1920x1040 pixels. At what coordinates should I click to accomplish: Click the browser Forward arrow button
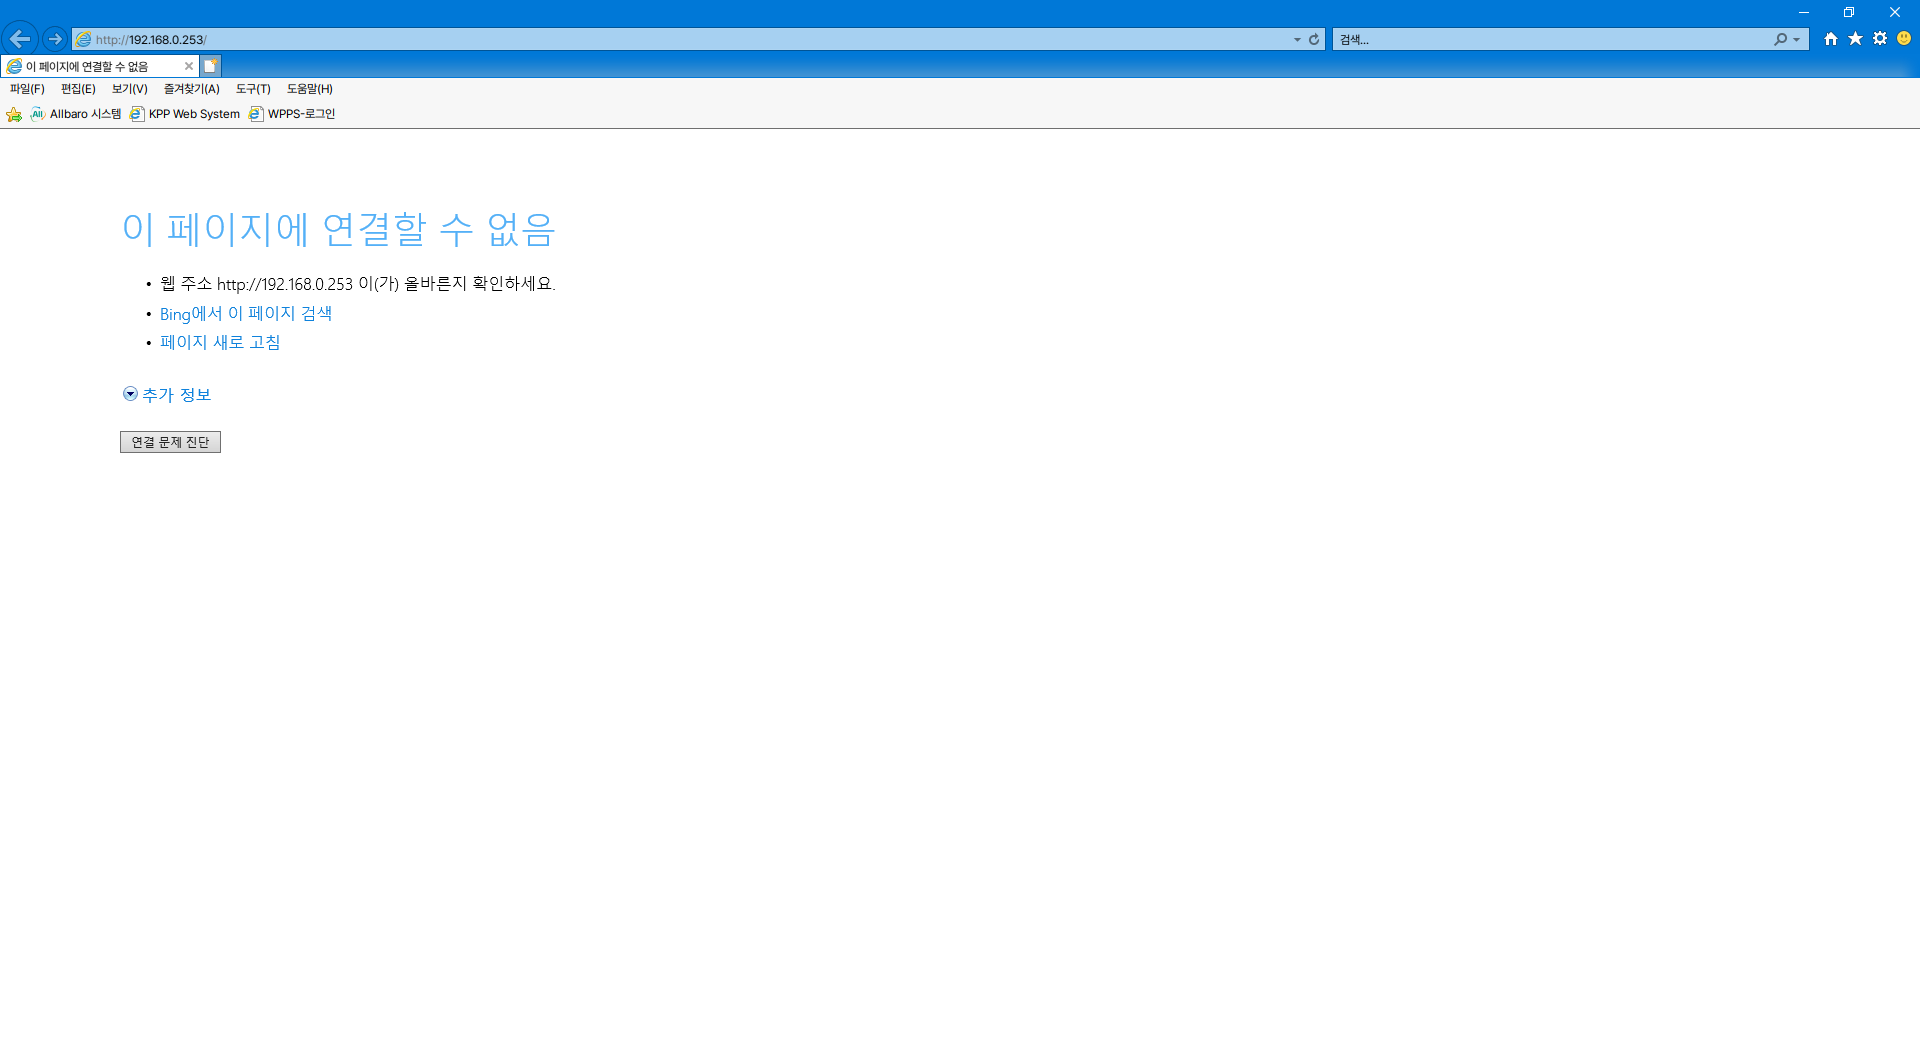tap(55, 39)
